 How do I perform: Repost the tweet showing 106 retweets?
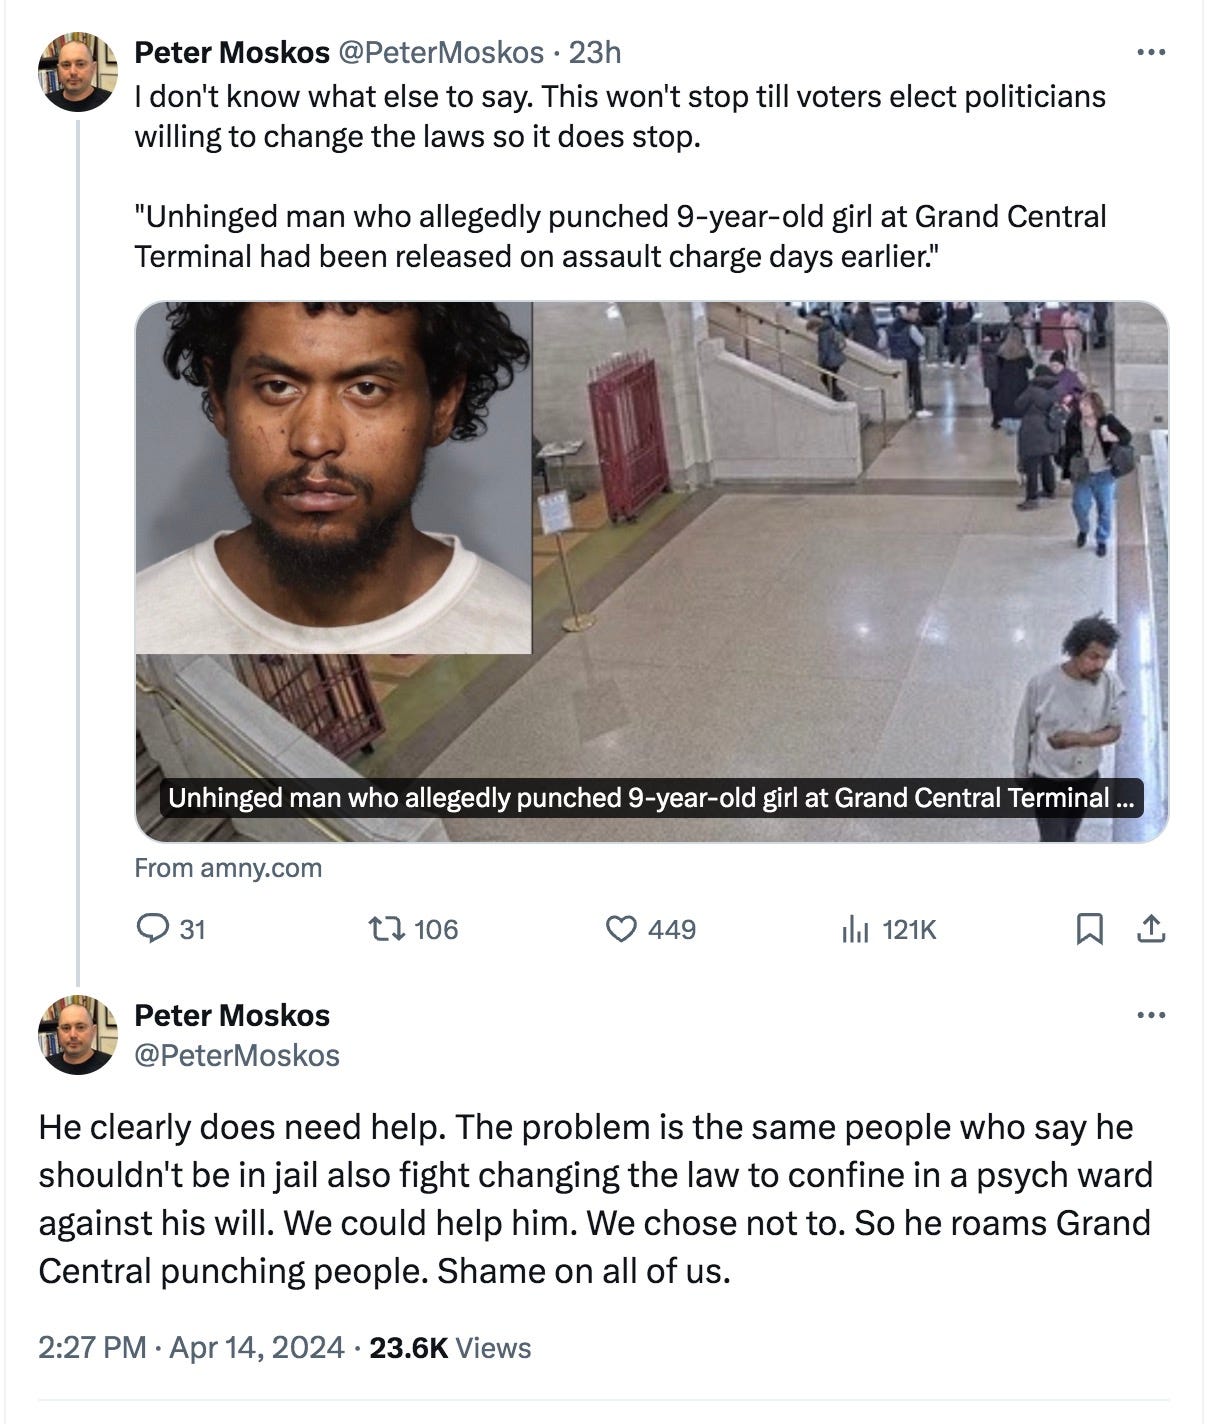tap(386, 930)
